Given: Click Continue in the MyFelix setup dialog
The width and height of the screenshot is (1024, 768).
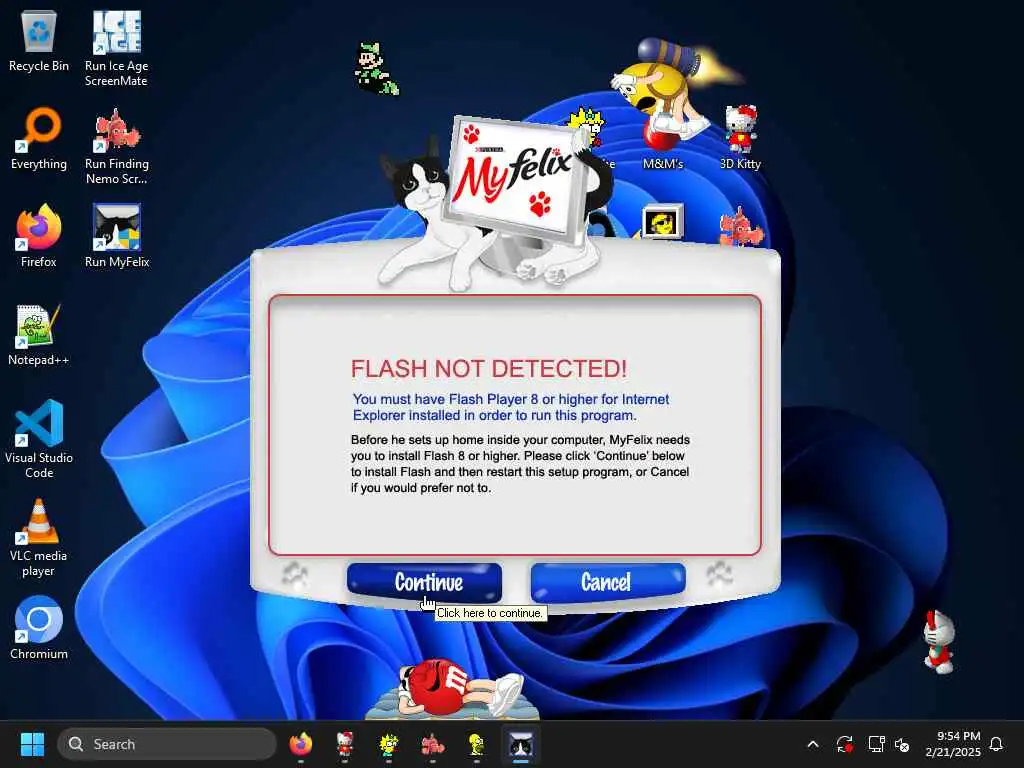Looking at the screenshot, I should pyautogui.click(x=424, y=582).
